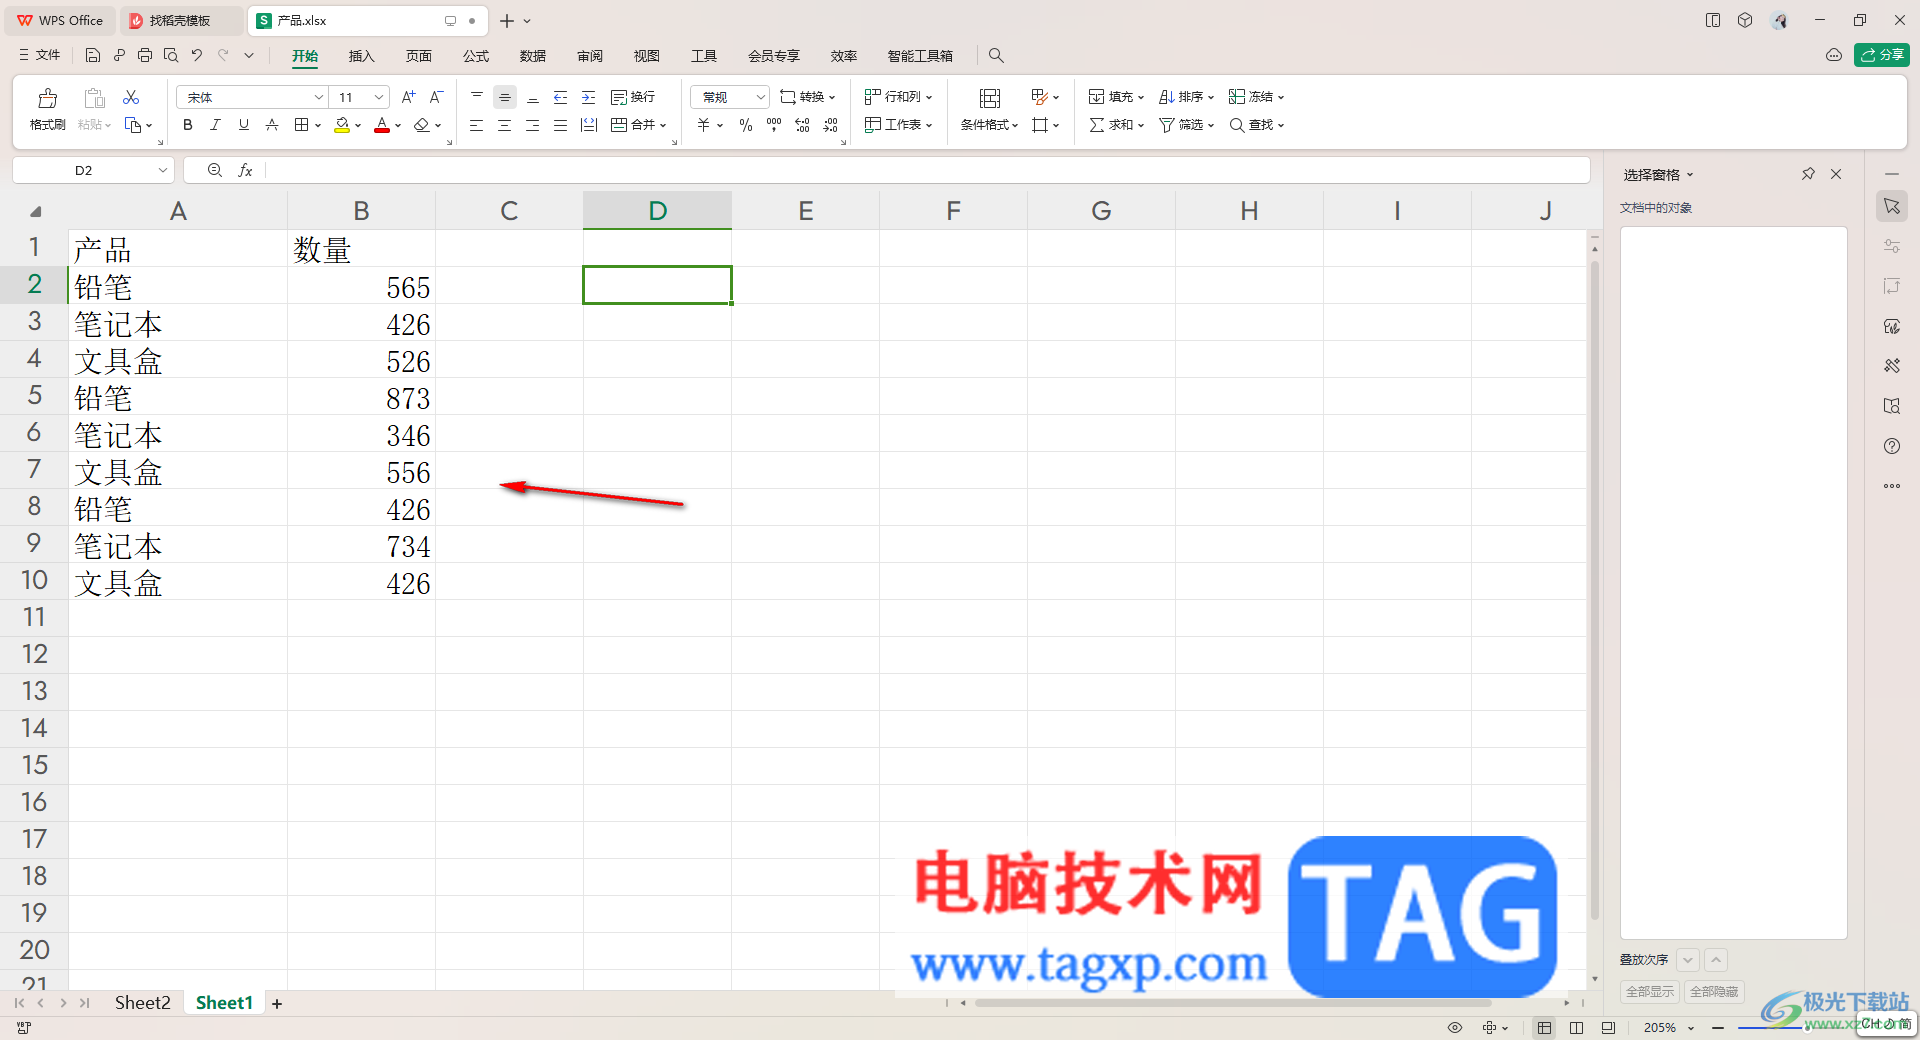This screenshot has width=1920, height=1040.
Task: Click the selection arrow sidebar icon
Action: (x=1892, y=206)
